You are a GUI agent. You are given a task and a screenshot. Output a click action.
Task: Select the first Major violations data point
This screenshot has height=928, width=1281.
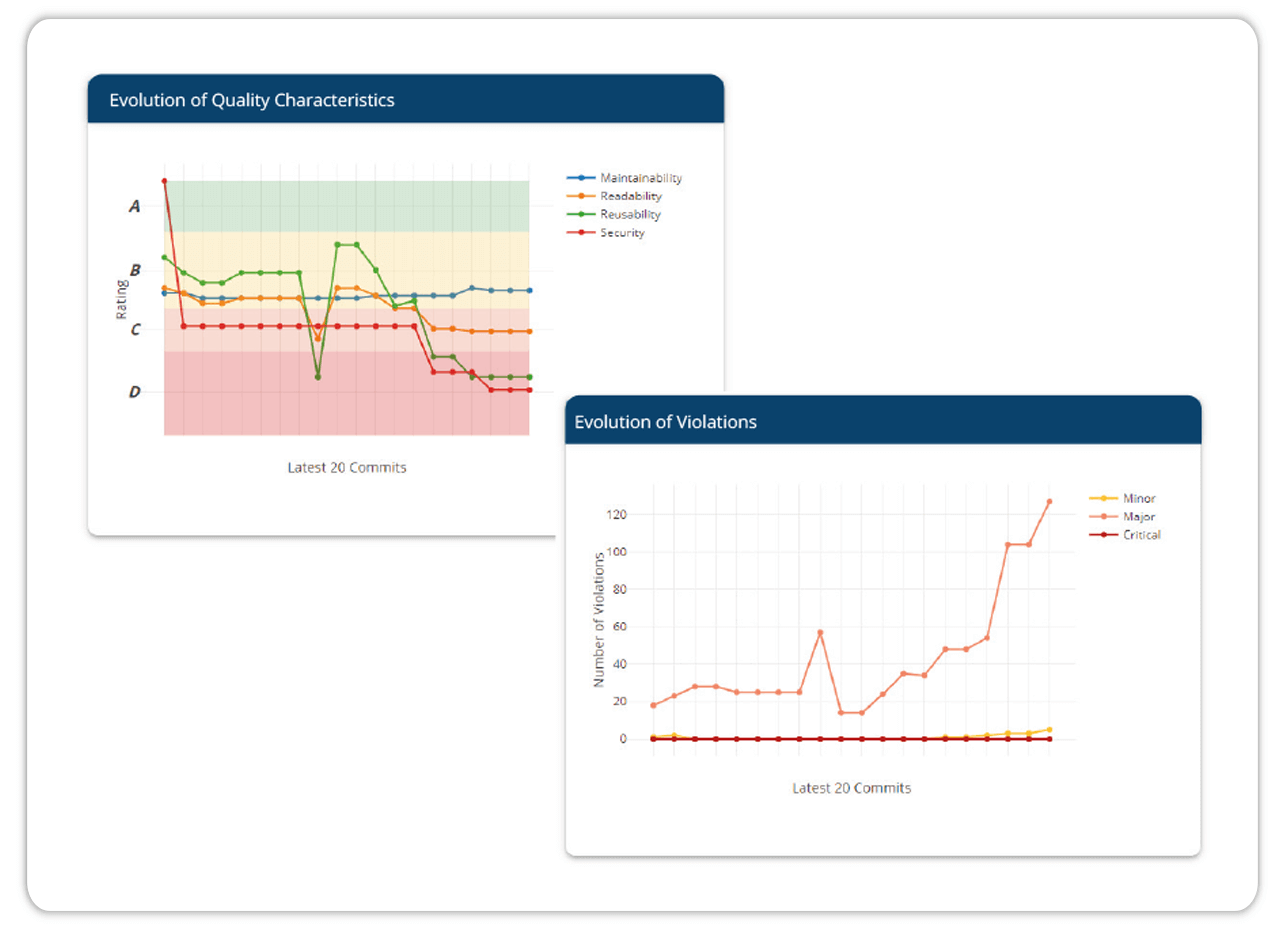tap(653, 705)
